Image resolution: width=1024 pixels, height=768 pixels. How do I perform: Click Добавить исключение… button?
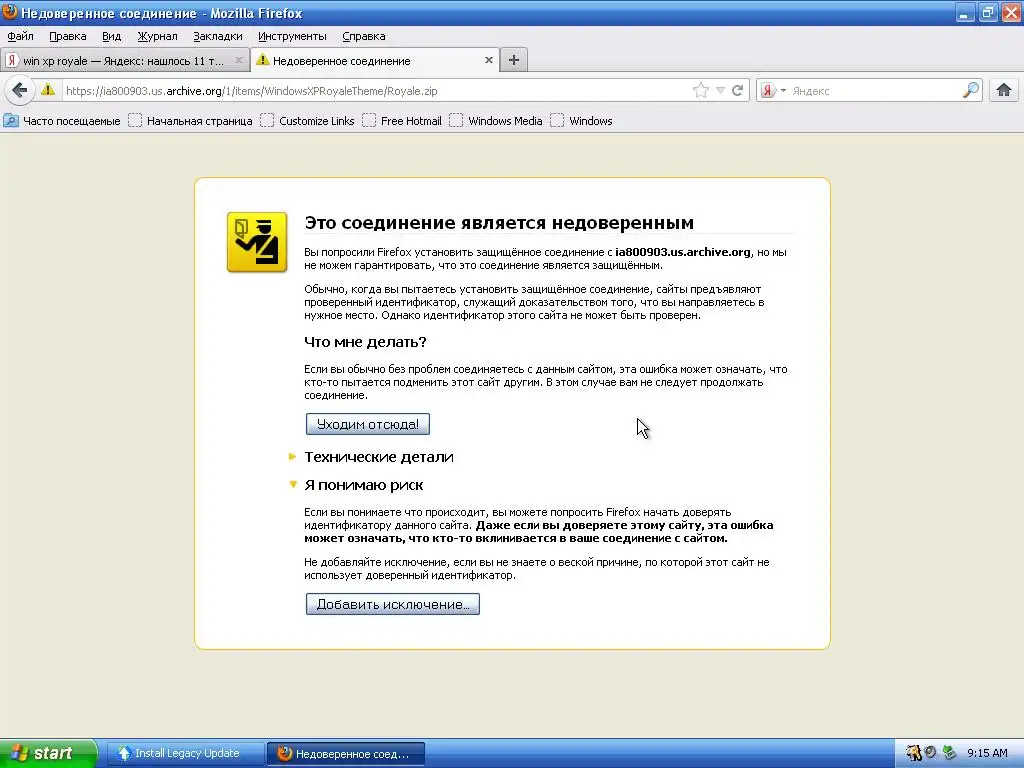point(392,604)
